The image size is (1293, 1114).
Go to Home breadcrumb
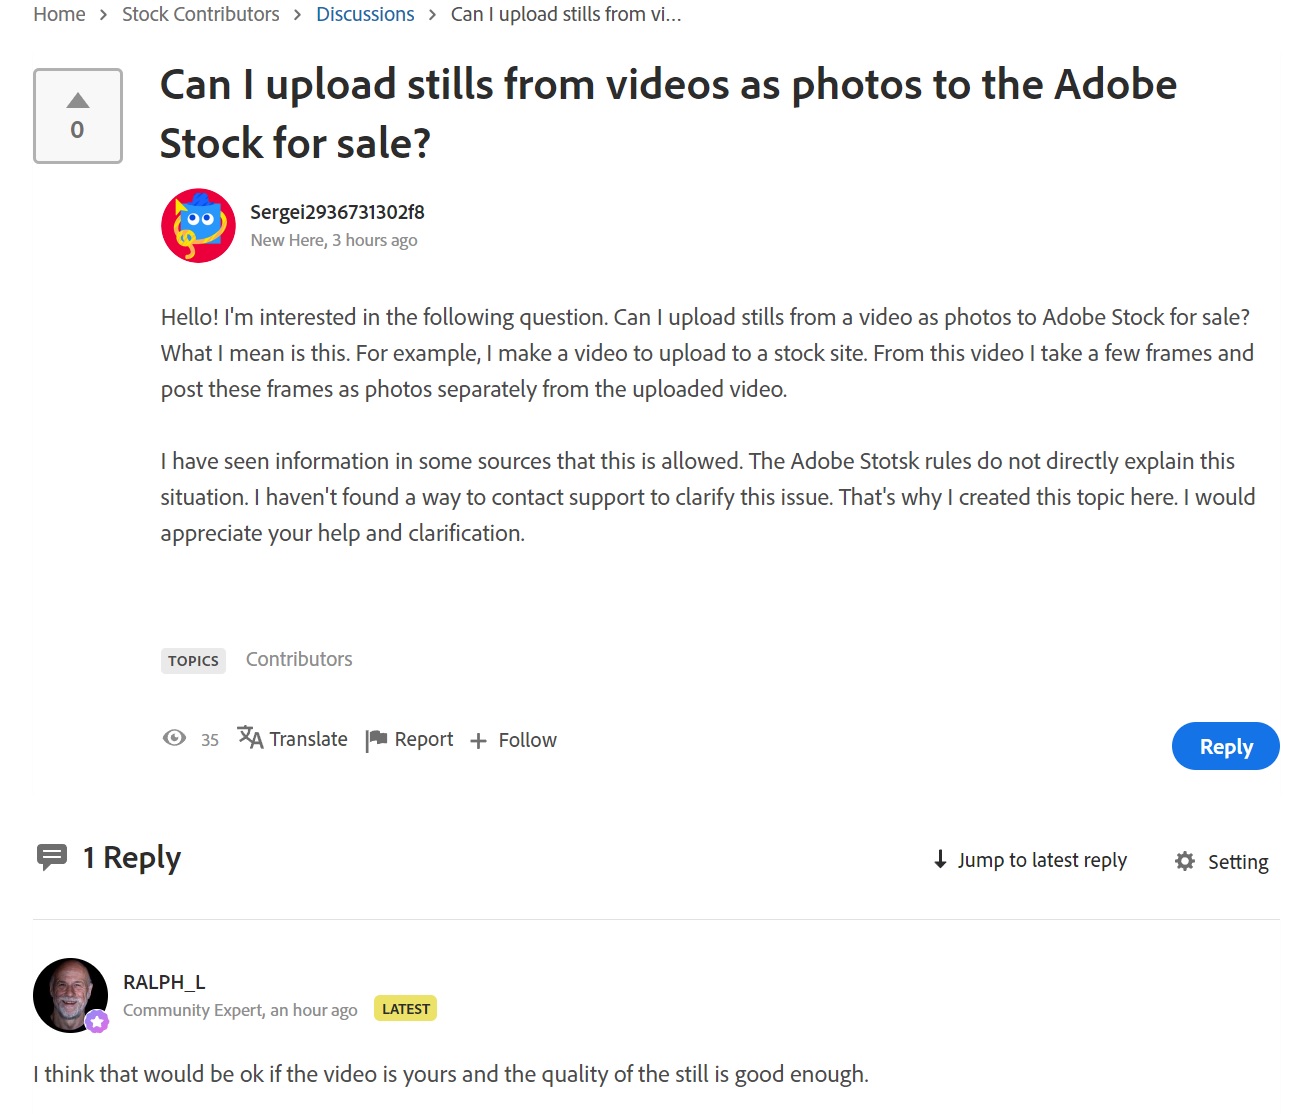(59, 14)
